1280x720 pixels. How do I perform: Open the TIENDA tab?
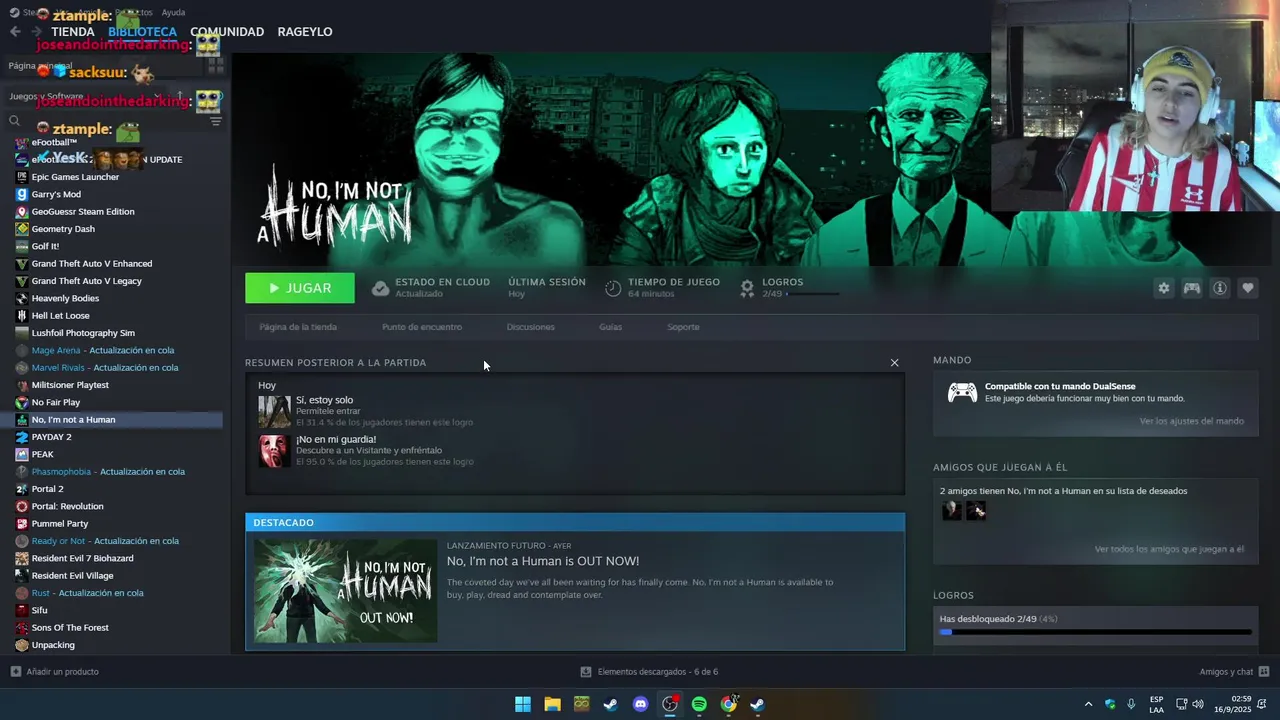click(73, 32)
